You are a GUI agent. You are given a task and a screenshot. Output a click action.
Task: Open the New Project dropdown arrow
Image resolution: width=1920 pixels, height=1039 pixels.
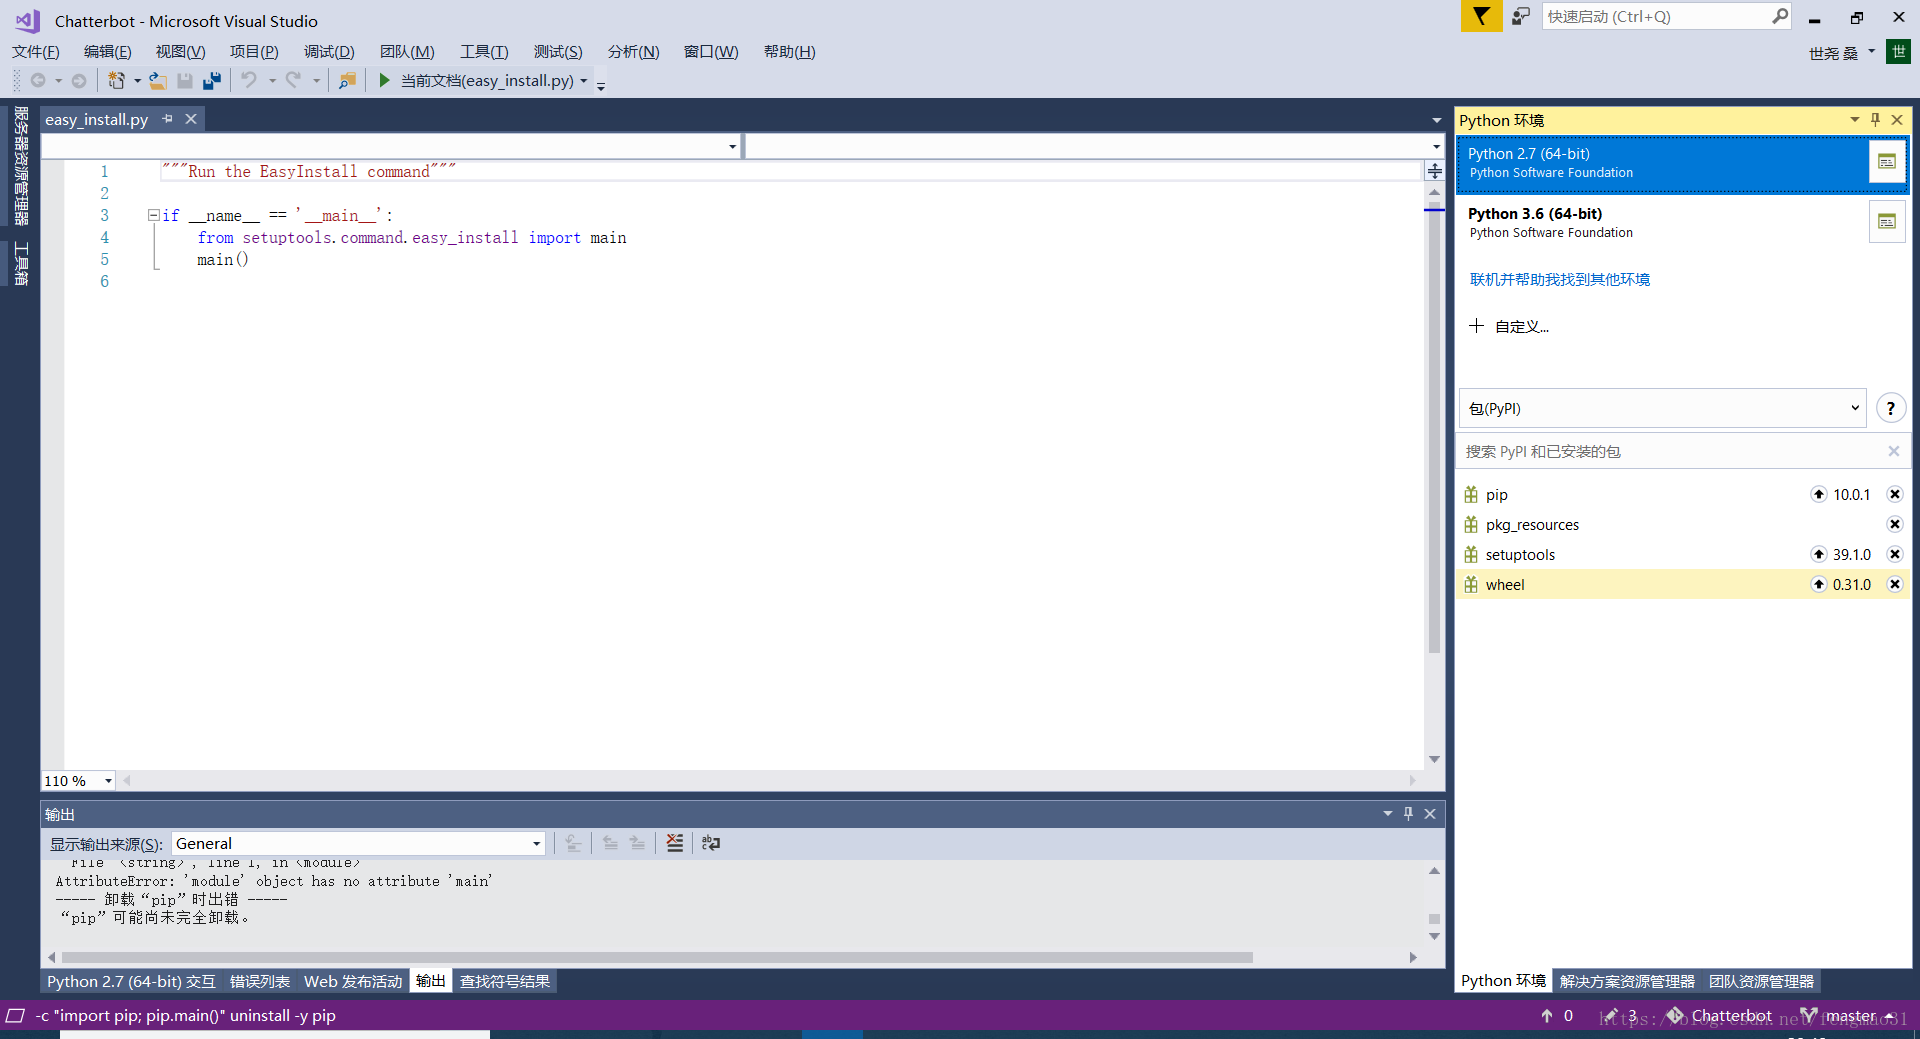click(137, 81)
